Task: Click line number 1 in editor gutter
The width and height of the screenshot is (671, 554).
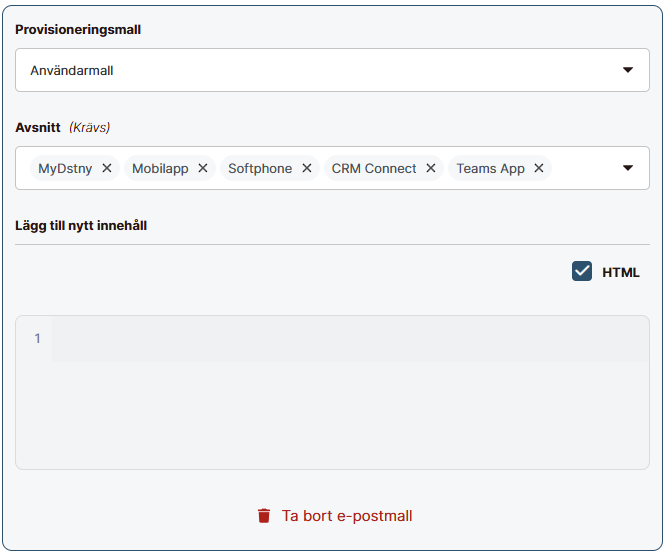Action: (x=38, y=339)
